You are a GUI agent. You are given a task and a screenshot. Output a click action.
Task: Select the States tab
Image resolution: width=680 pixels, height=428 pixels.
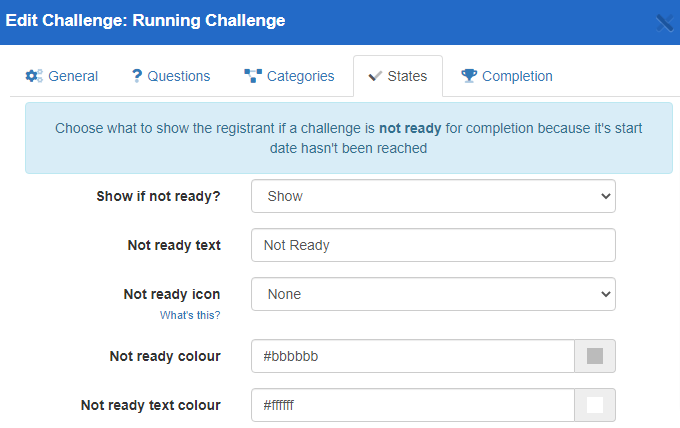tap(398, 76)
